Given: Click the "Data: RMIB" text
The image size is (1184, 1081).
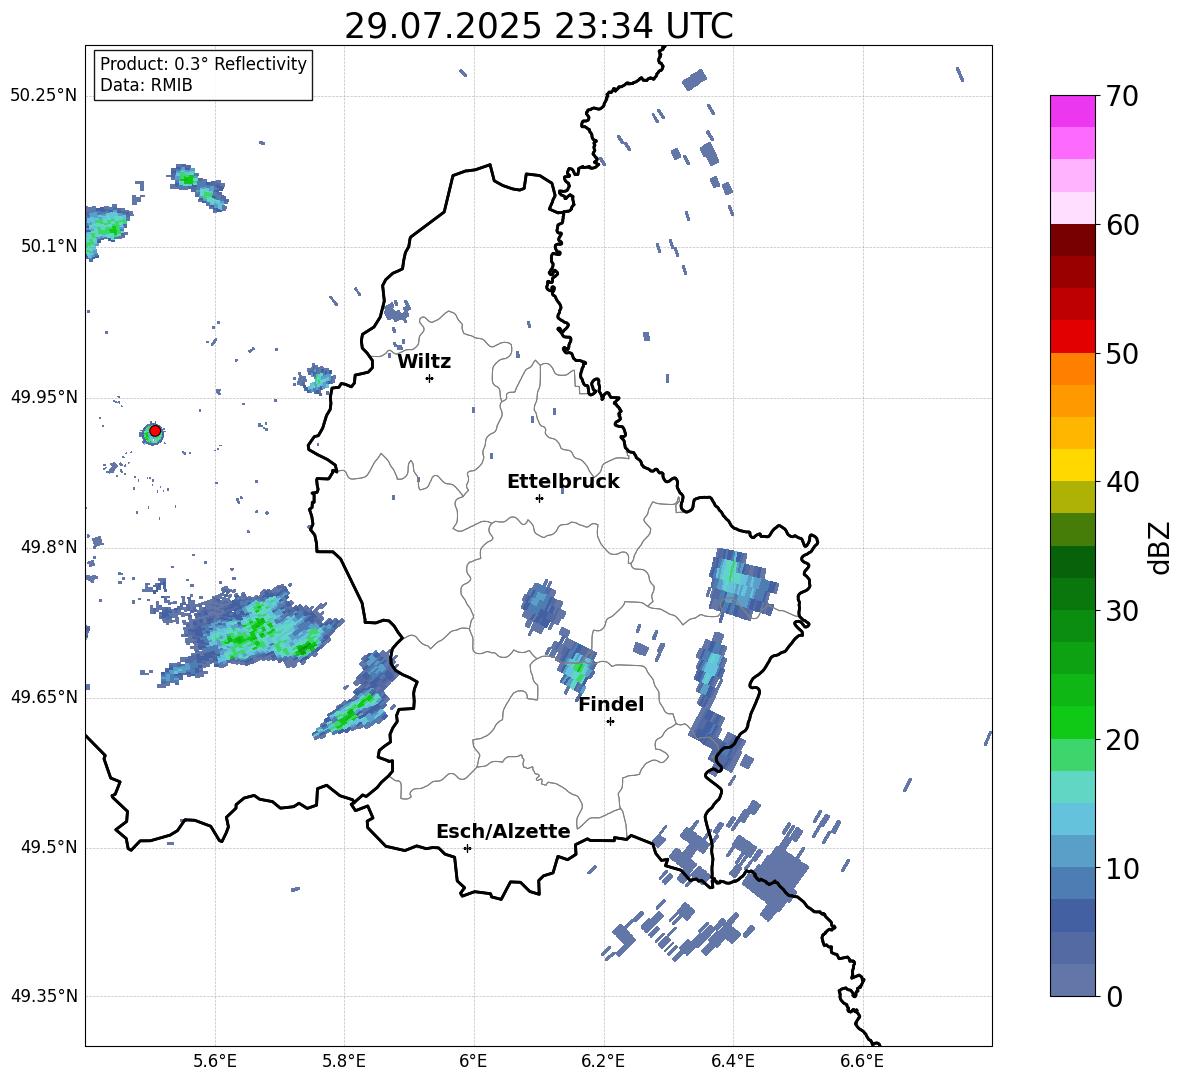Looking at the screenshot, I should click(146, 85).
